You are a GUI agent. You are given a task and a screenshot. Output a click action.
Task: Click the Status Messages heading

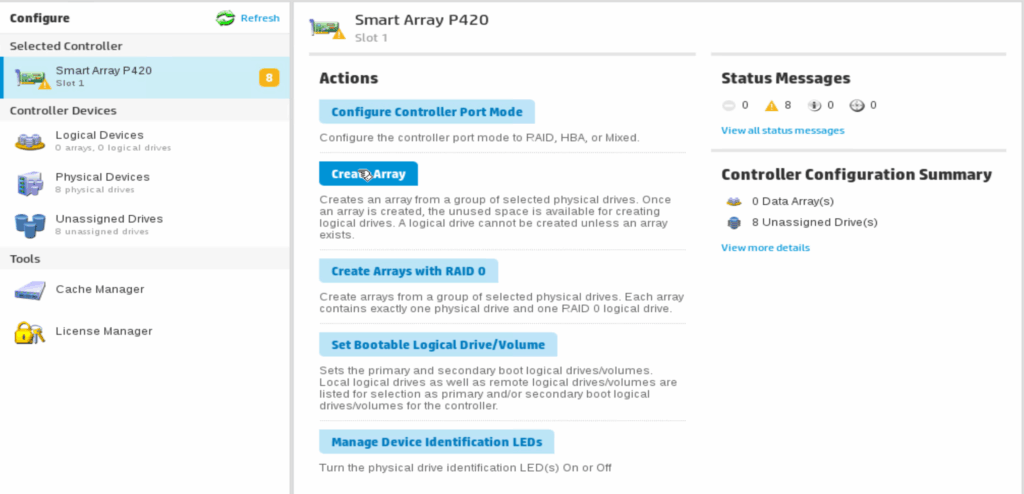(x=786, y=78)
